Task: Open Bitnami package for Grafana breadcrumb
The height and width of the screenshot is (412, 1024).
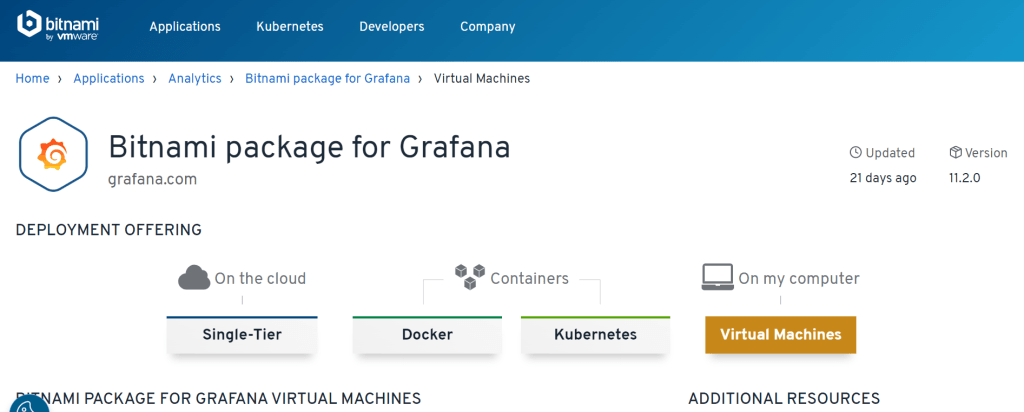Action: [328, 78]
